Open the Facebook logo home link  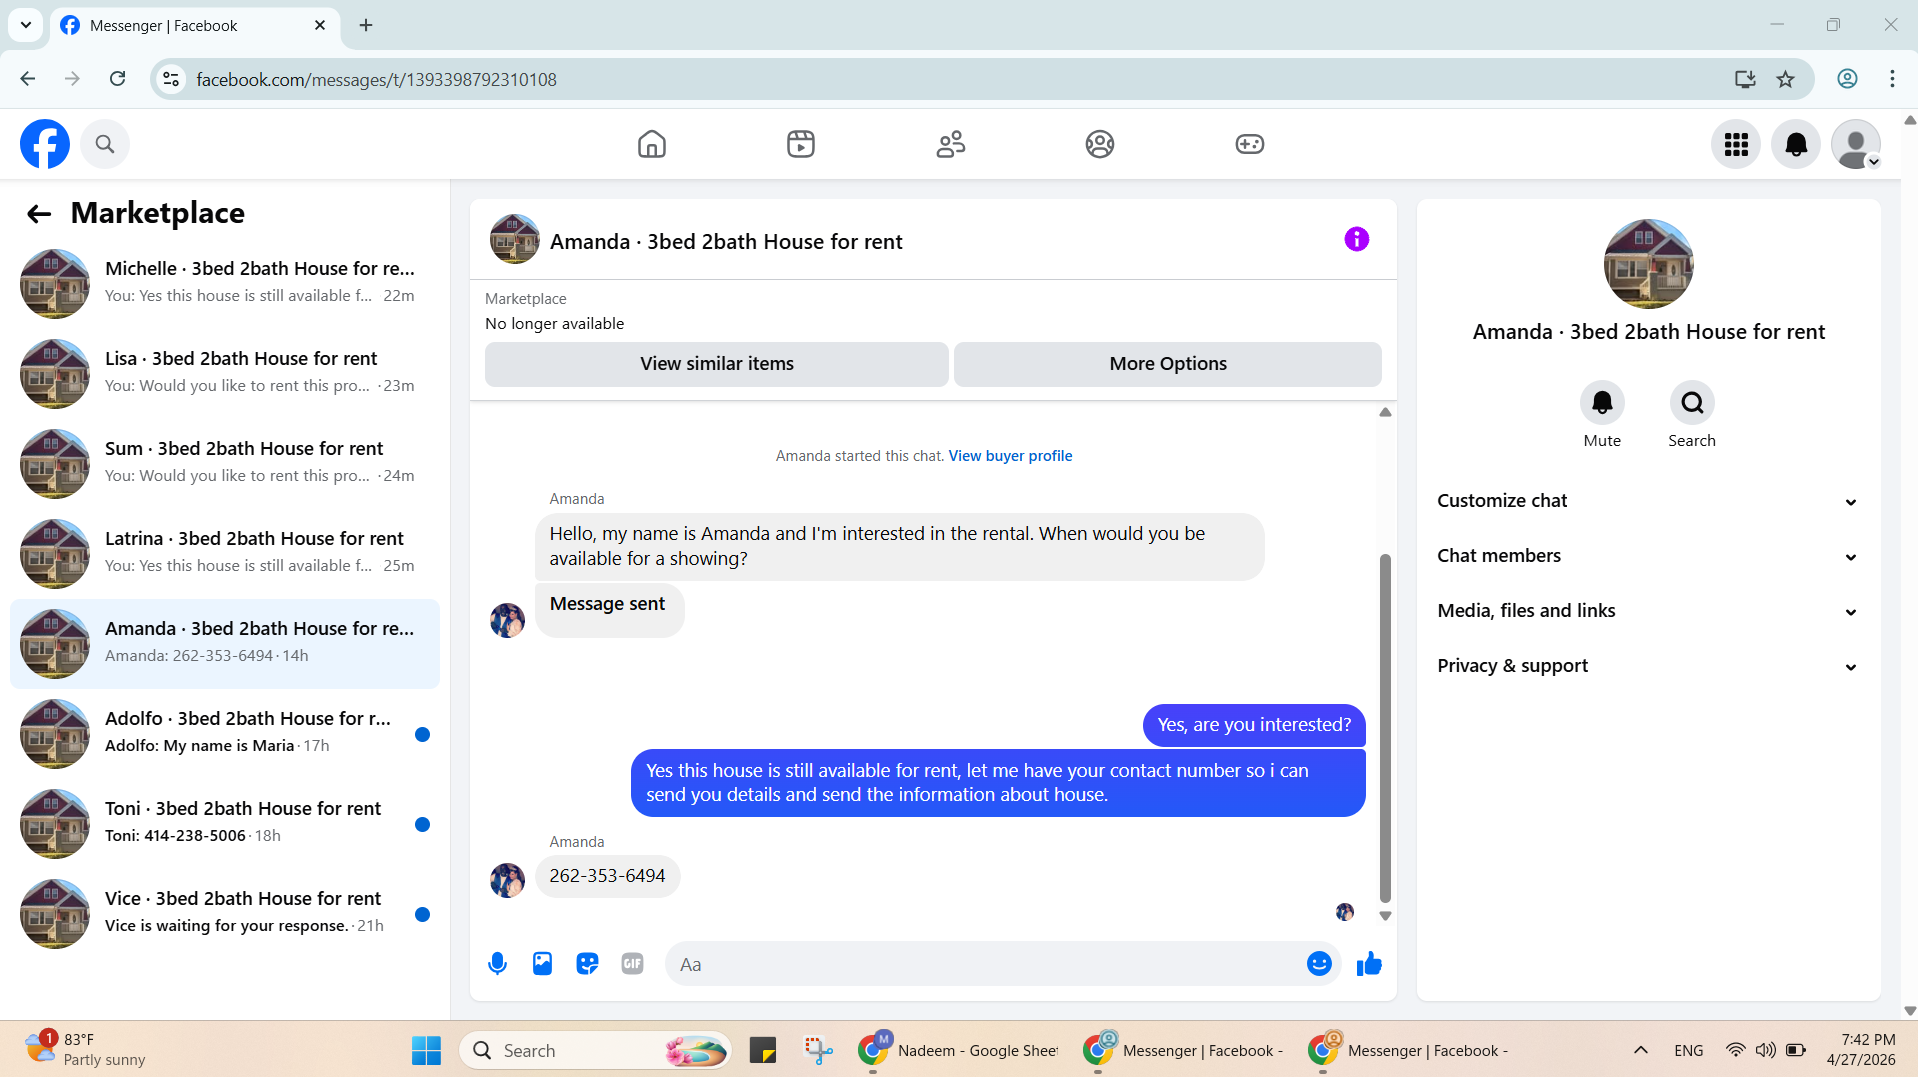(x=45, y=144)
